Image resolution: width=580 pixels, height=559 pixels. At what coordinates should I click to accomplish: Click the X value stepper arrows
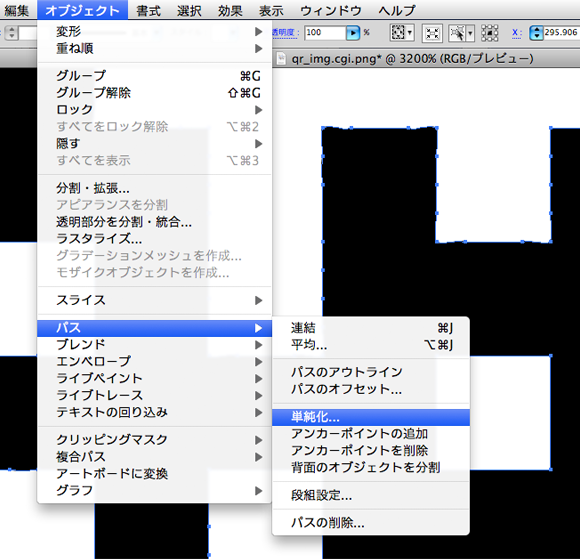tap(536, 33)
